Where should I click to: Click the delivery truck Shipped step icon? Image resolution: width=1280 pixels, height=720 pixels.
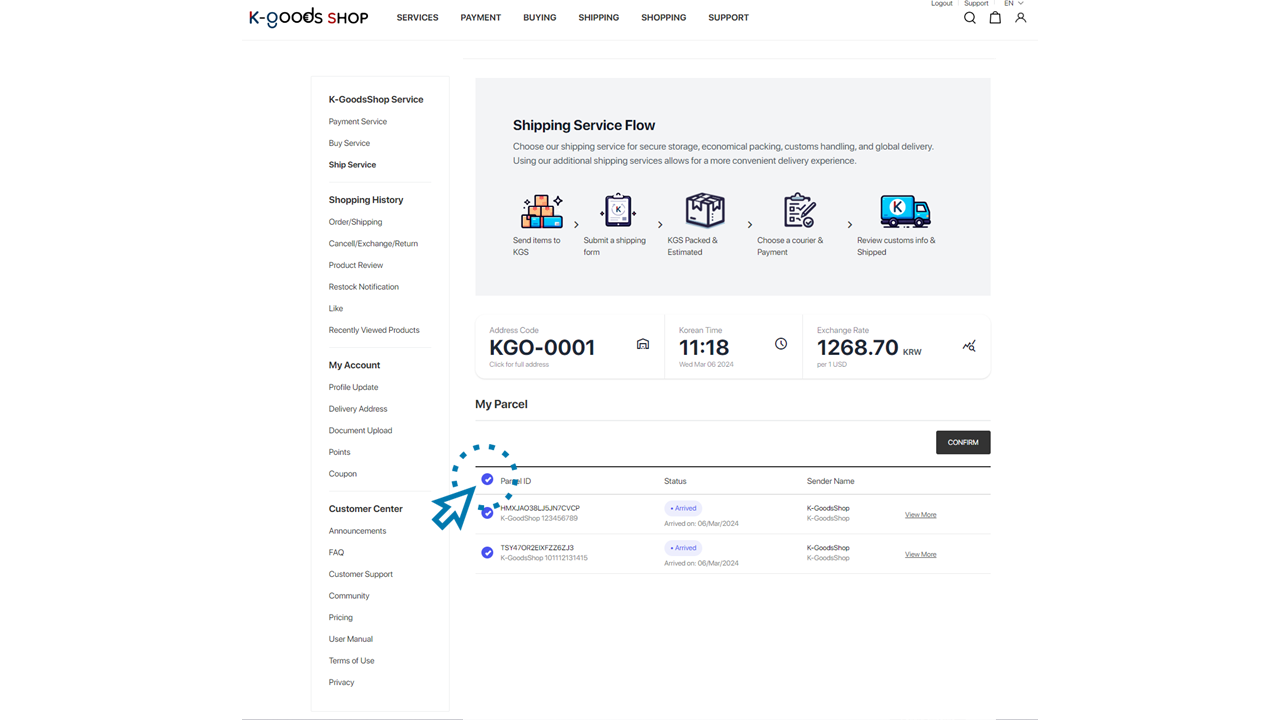904,212
